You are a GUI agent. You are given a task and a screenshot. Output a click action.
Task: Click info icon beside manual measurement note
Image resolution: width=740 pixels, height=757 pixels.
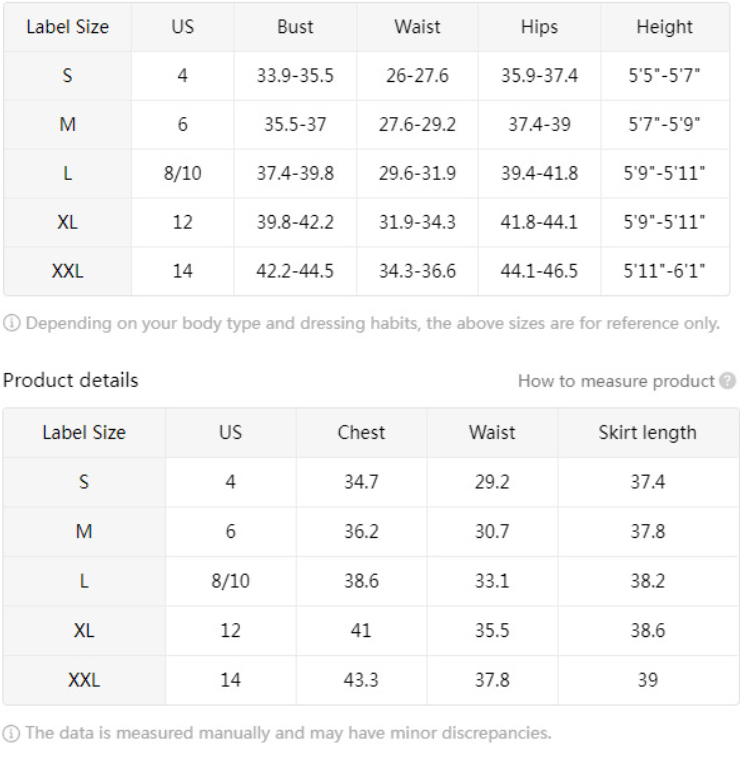coord(12,733)
